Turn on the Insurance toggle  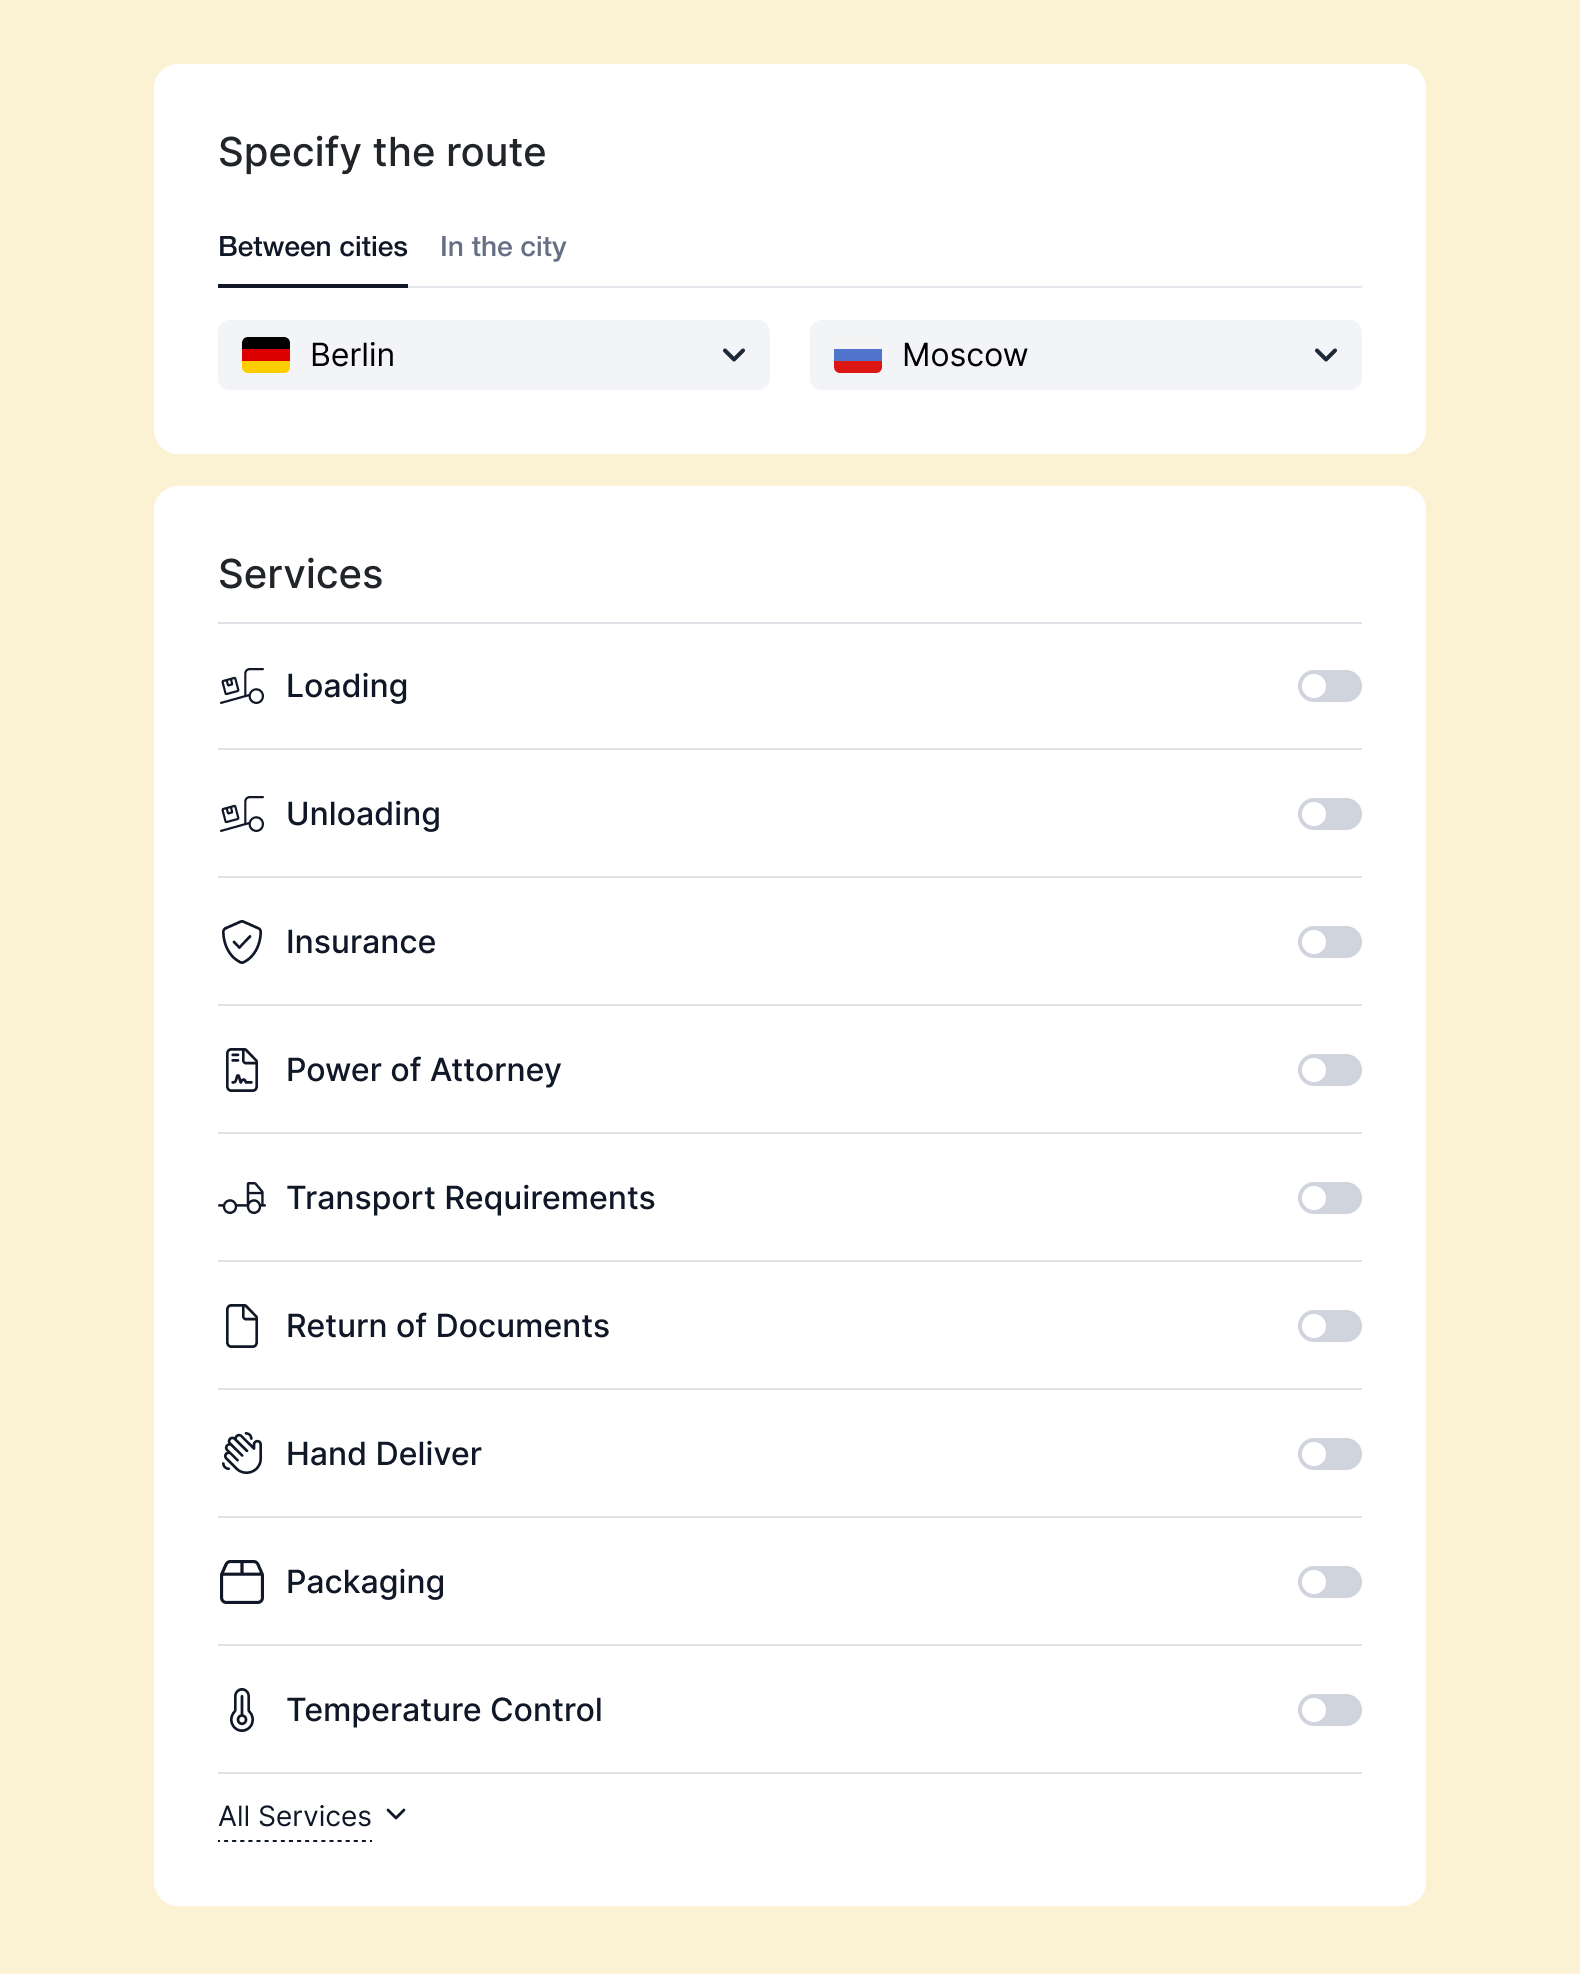[x=1329, y=942]
